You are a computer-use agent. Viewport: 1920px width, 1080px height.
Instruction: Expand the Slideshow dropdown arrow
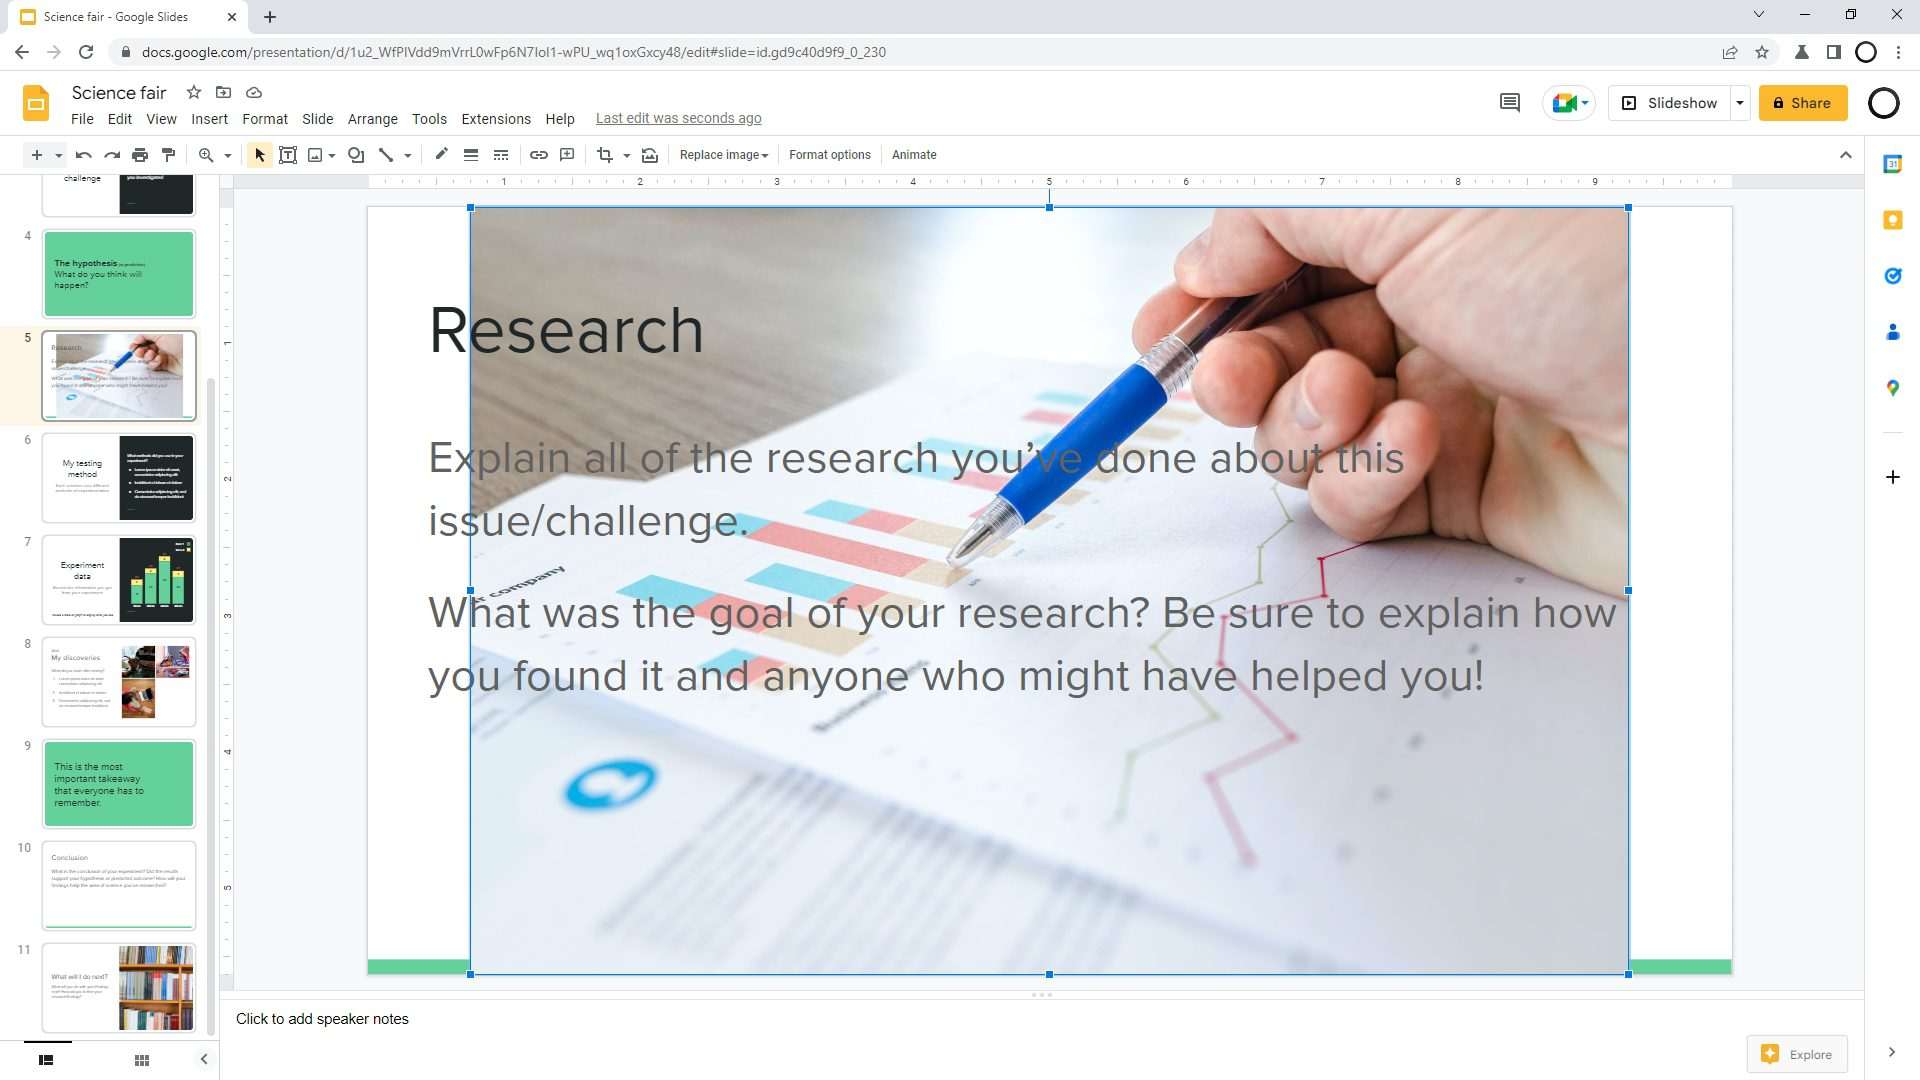(x=1741, y=103)
